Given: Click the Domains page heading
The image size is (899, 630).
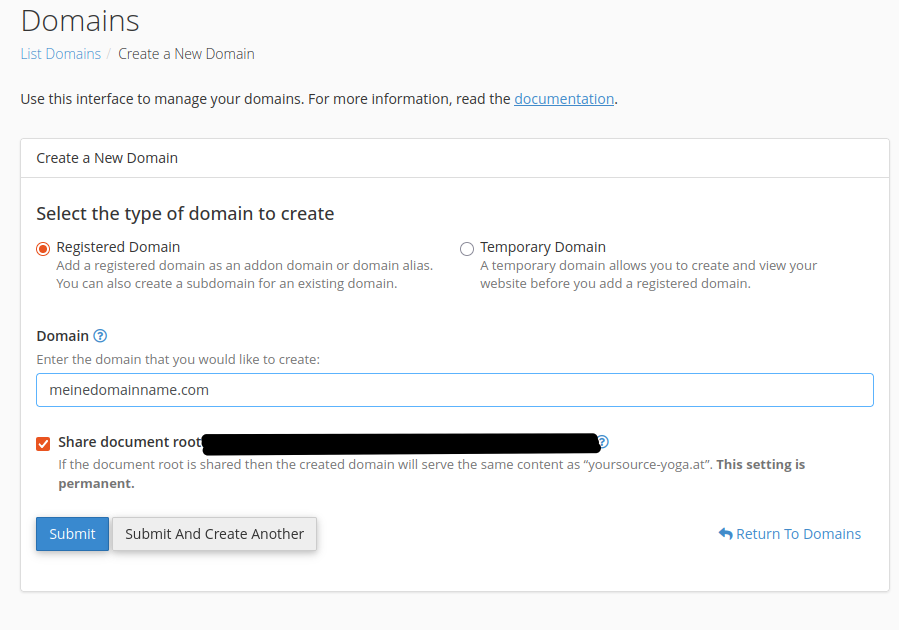Looking at the screenshot, I should click(80, 20).
